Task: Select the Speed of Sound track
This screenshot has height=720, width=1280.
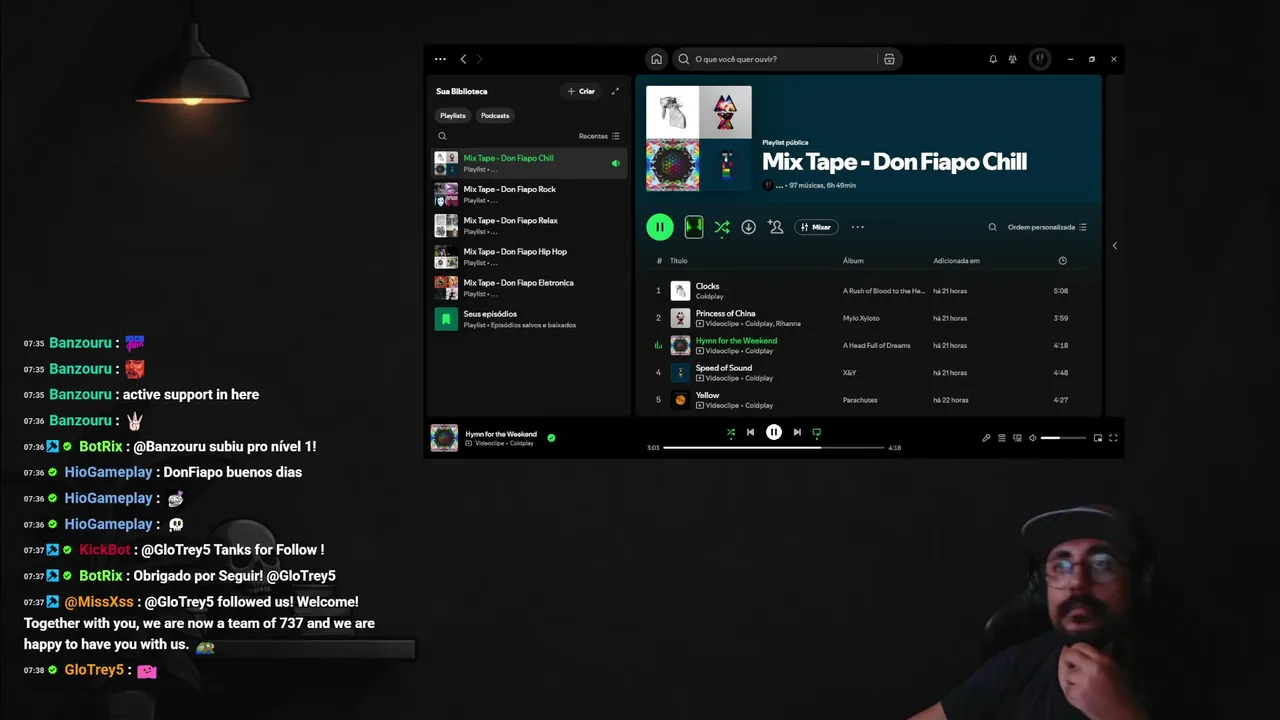Action: point(867,372)
